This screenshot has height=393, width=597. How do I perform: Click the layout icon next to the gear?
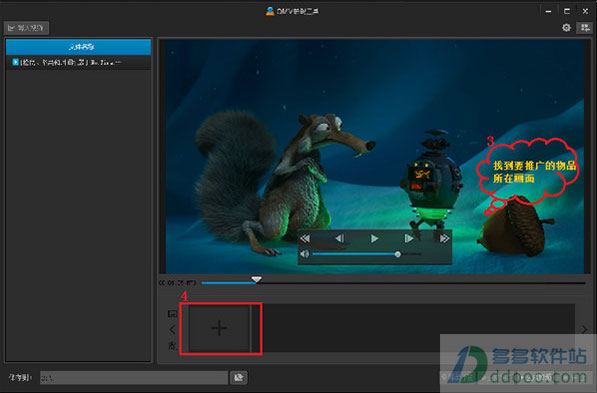(x=584, y=28)
